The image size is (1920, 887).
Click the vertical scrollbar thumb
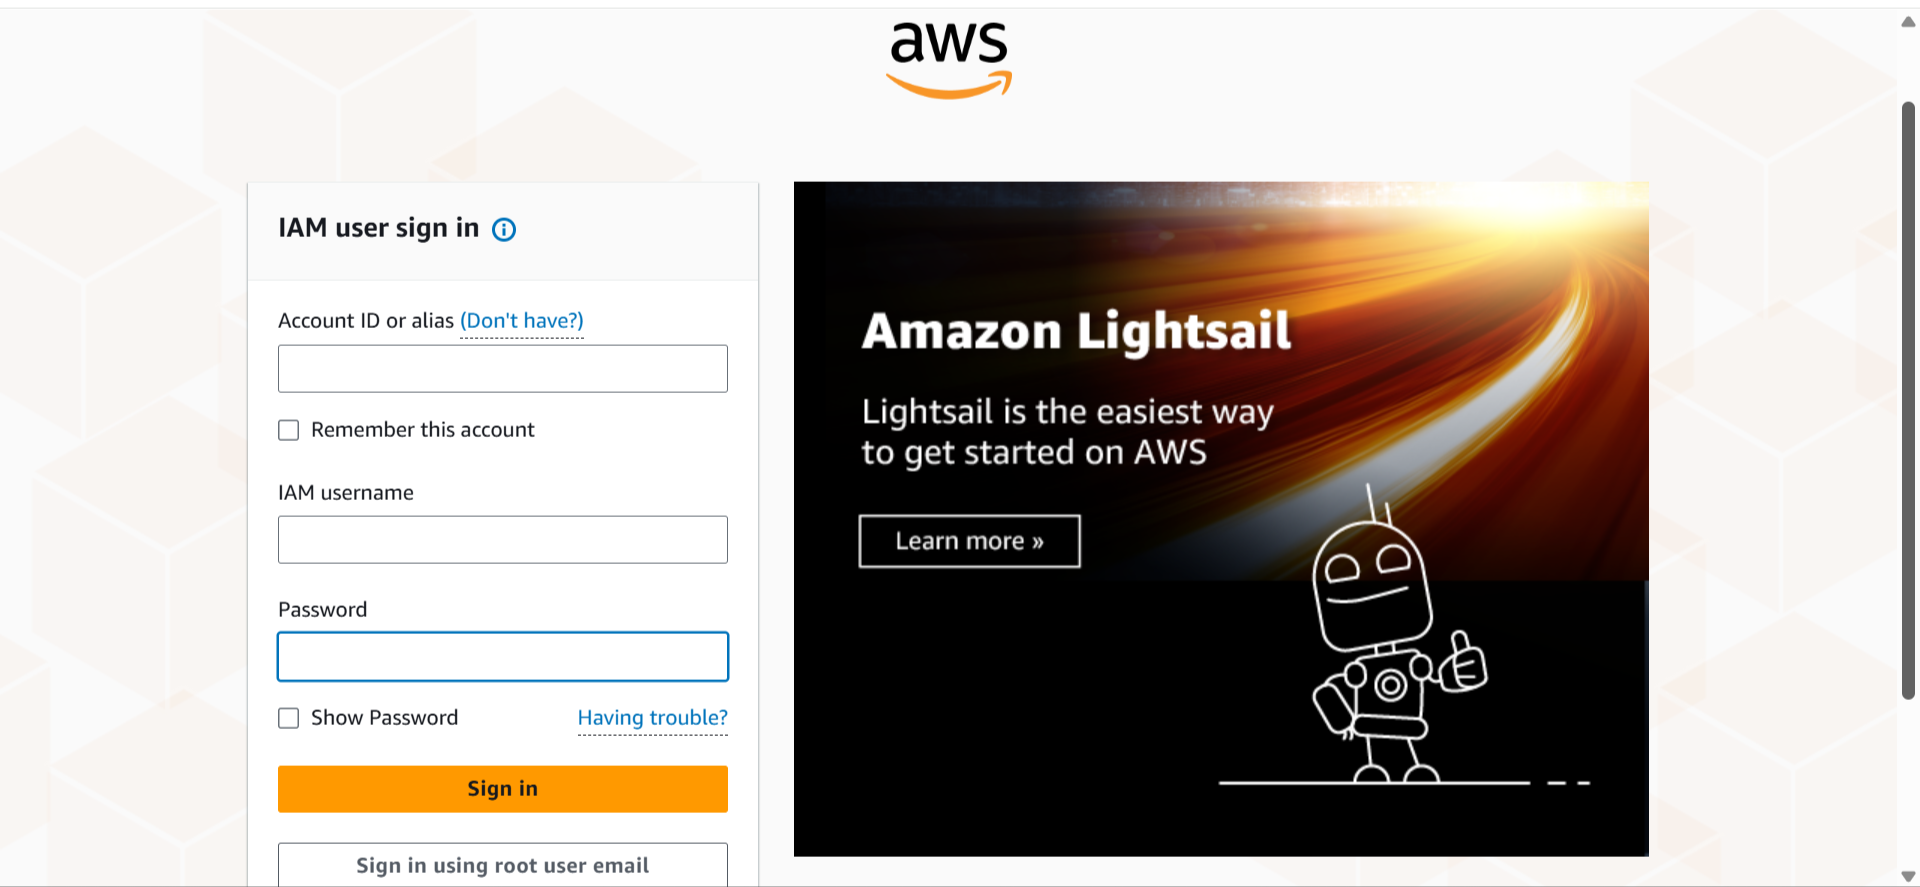pos(1908,400)
